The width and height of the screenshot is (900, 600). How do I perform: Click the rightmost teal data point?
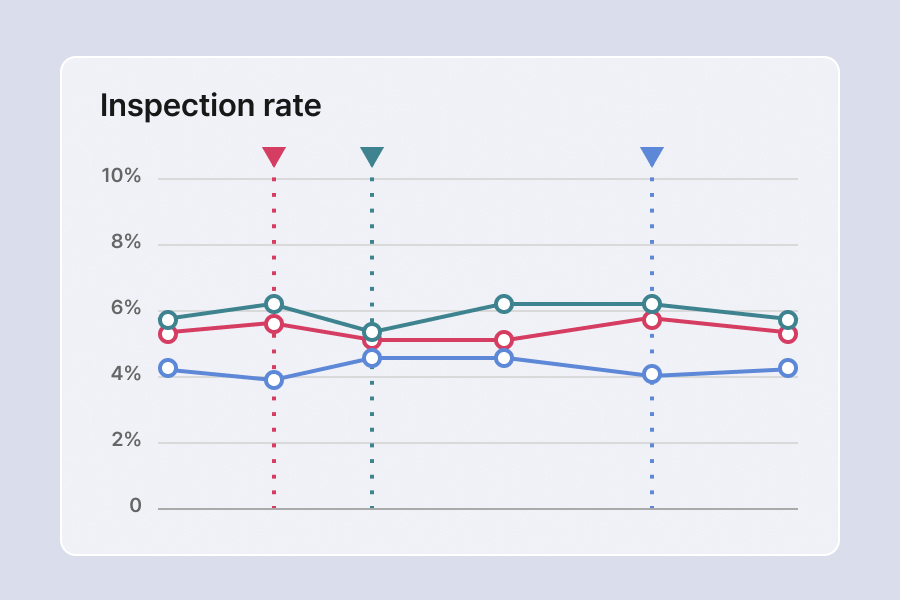point(788,320)
